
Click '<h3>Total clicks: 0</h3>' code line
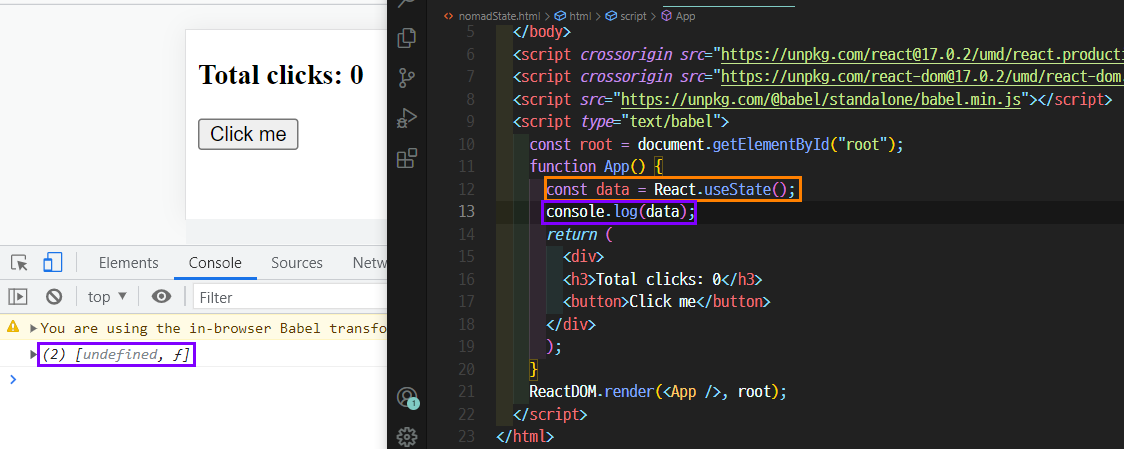pos(663,279)
